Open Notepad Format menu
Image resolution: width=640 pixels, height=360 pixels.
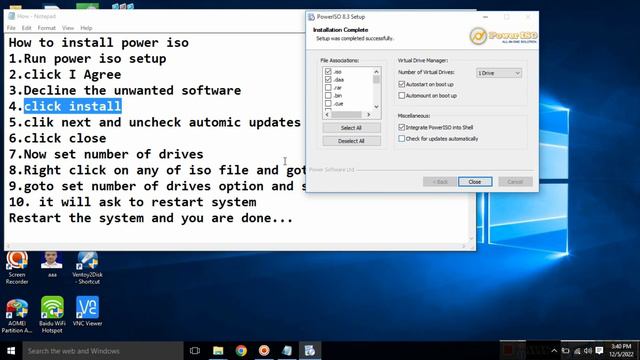47,28
